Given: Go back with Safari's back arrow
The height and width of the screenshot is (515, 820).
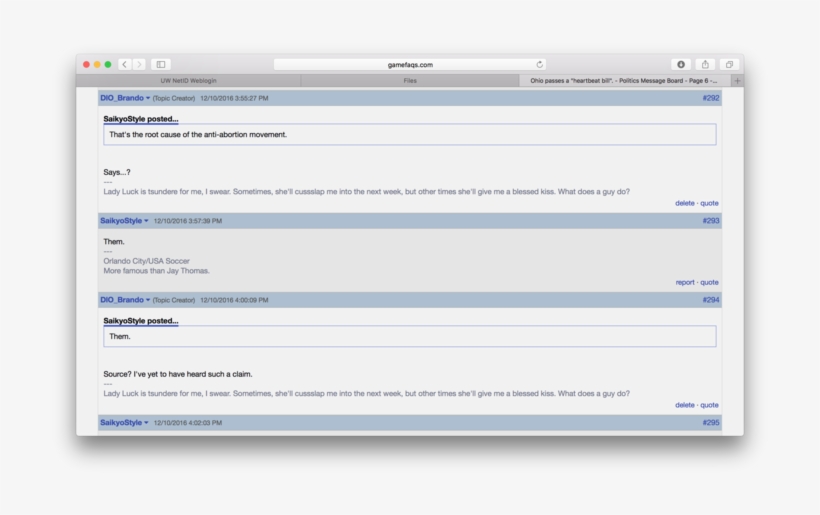Looking at the screenshot, I should pyautogui.click(x=124, y=64).
